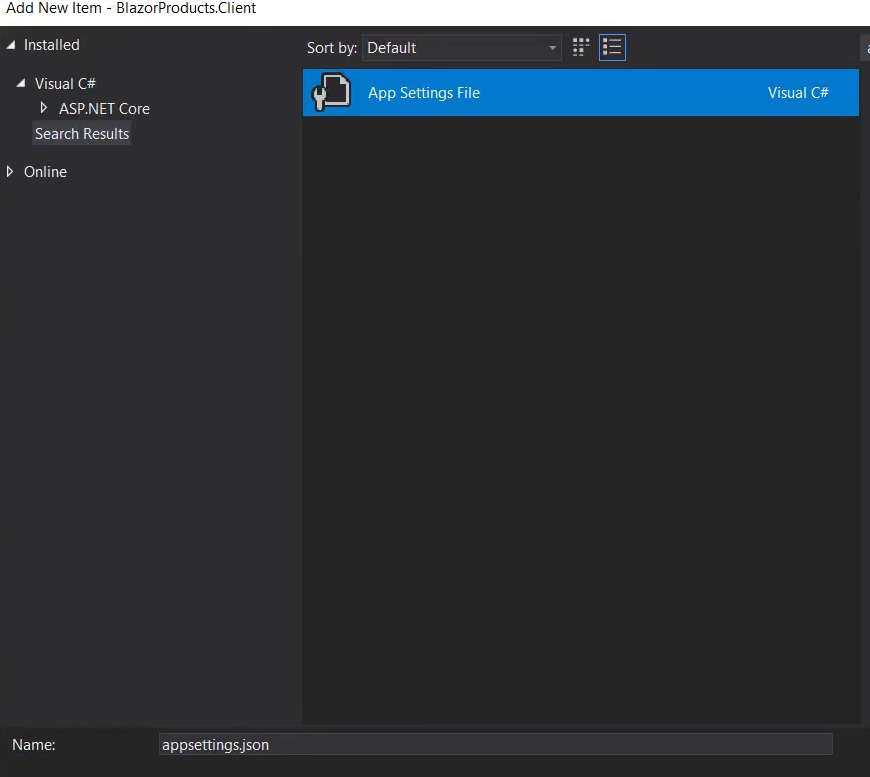Select the ASP.NET Core category label
The width and height of the screenshot is (870, 777).
click(x=104, y=109)
